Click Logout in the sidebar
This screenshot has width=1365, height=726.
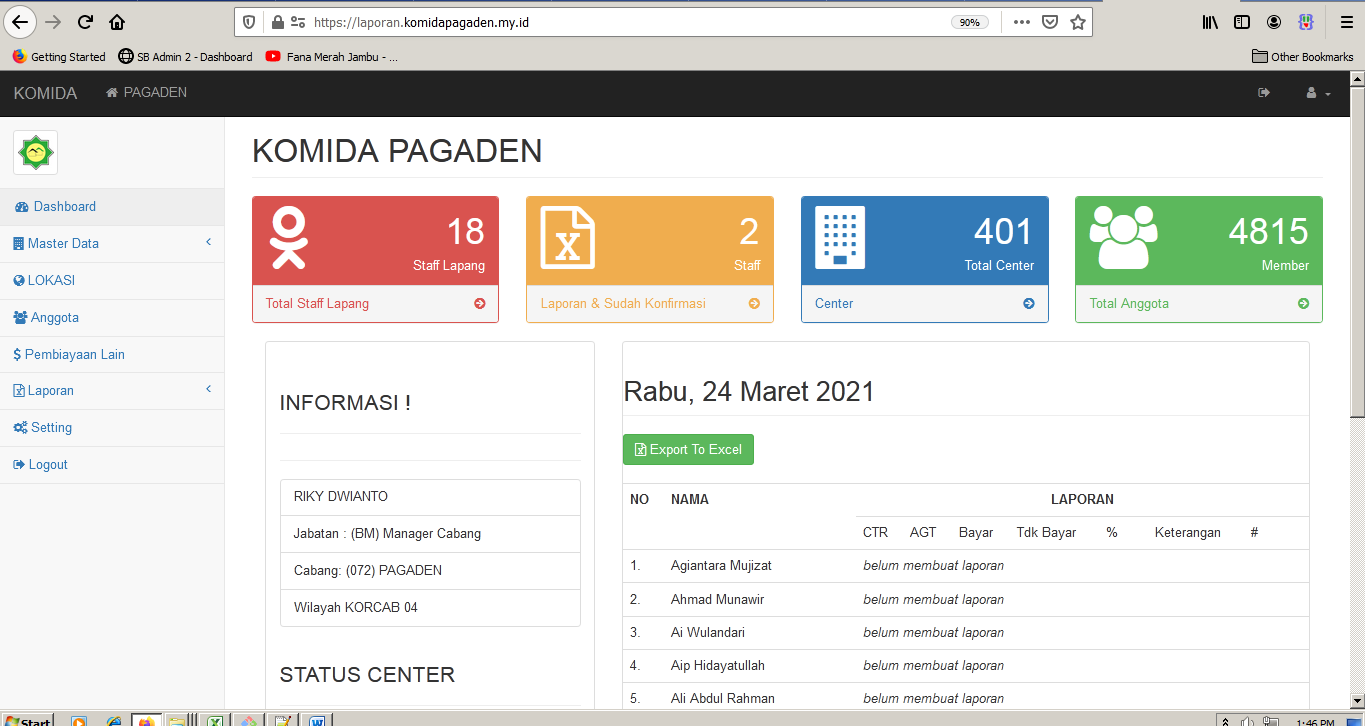(x=47, y=465)
